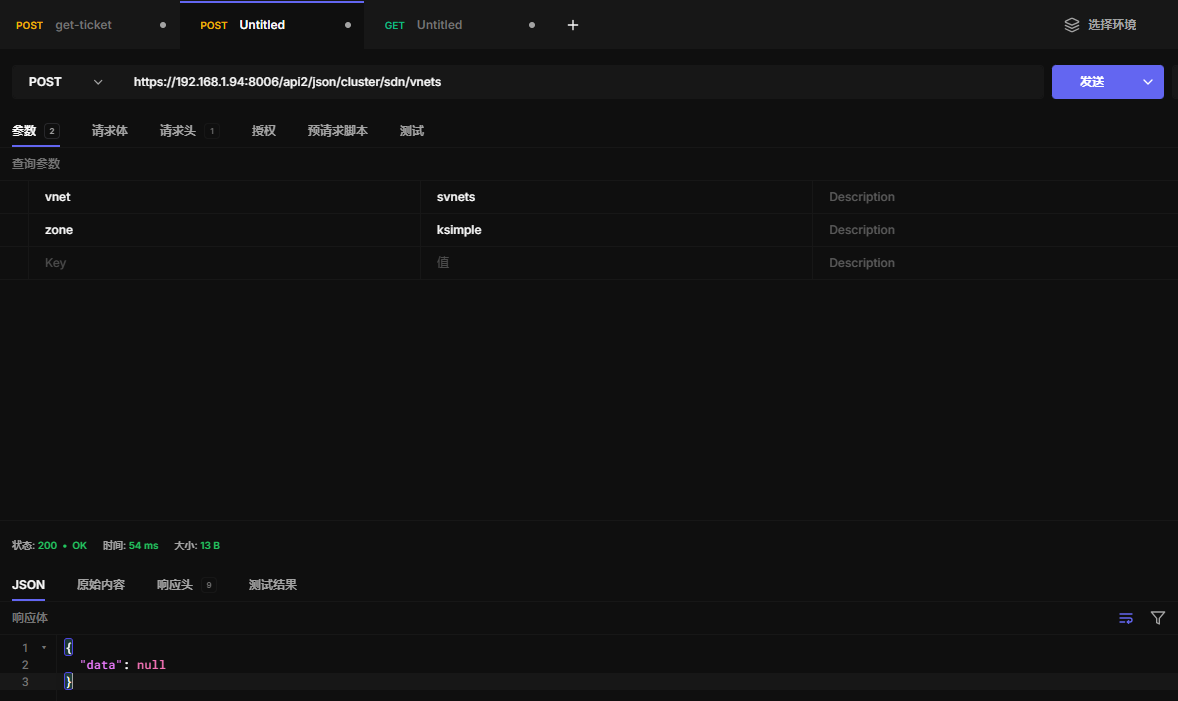
Task: Open the 响应头 response headers tab
Action: pyautogui.click(x=175, y=585)
